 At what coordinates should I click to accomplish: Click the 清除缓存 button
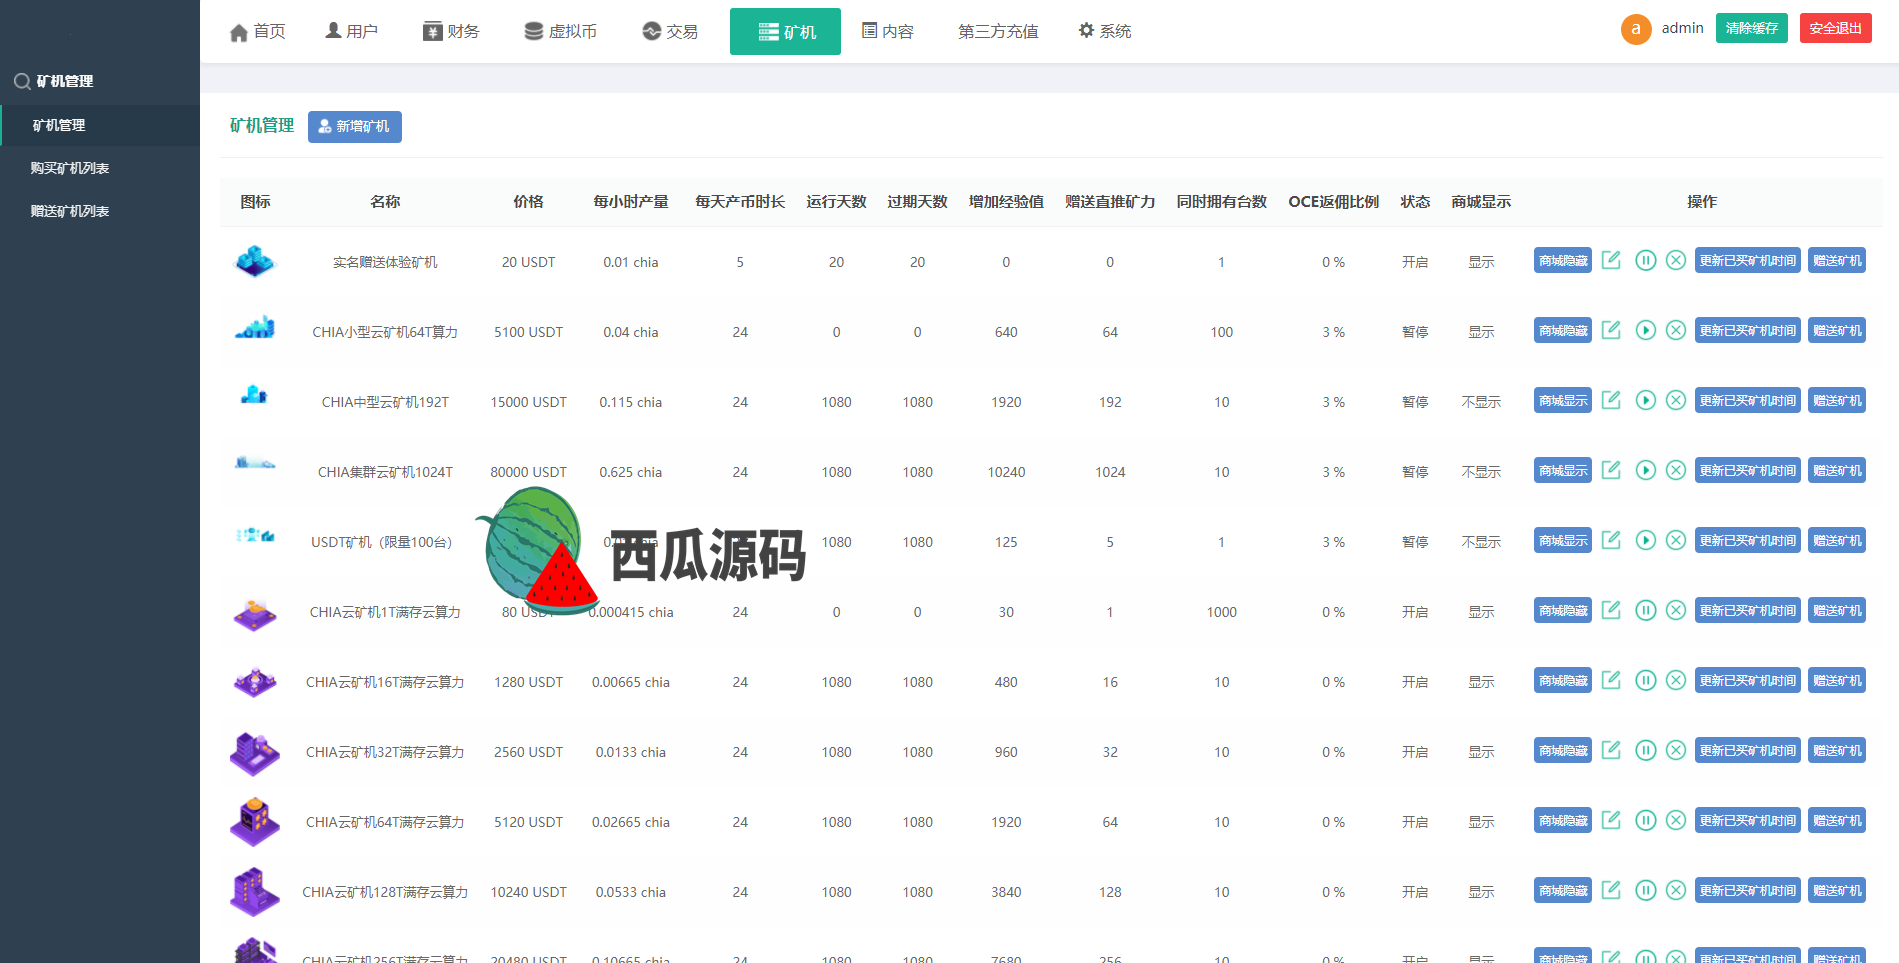coord(1752,28)
